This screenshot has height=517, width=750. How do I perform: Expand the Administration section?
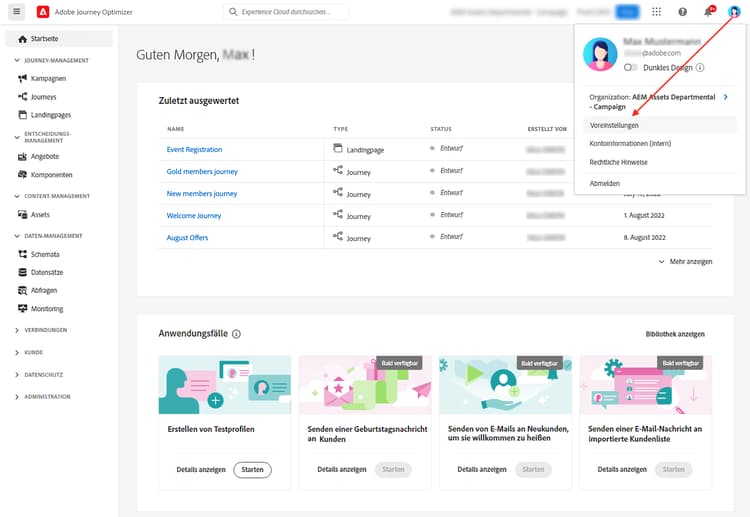[x=17, y=396]
